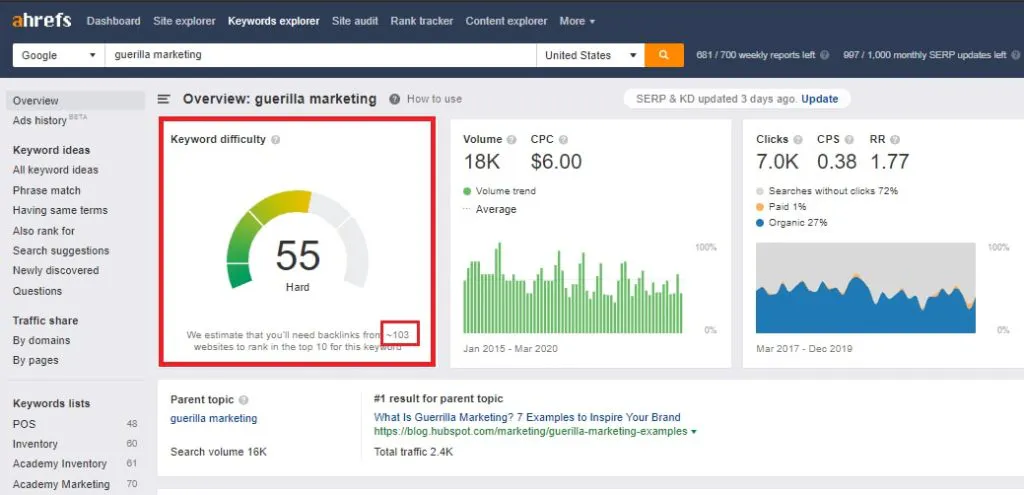Screen dimensions: 1024x495
Task: Open the Site explorer tab
Action: (185, 21)
